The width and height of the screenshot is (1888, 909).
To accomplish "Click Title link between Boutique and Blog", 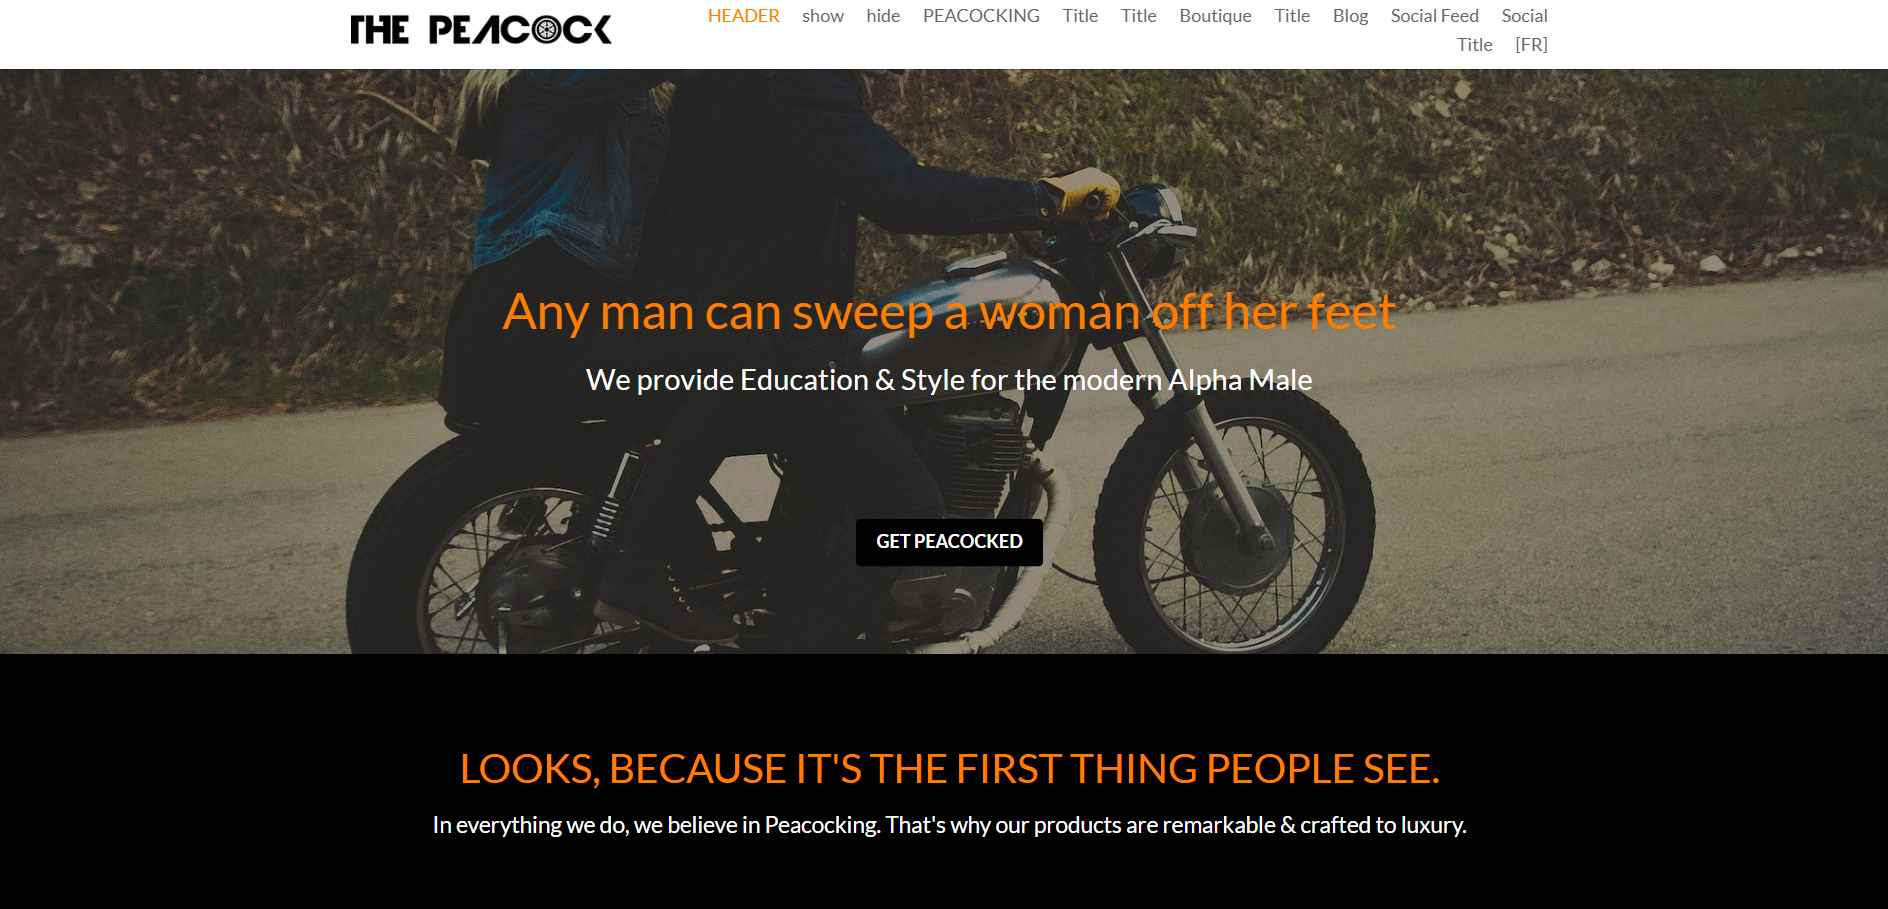I will click(1292, 16).
